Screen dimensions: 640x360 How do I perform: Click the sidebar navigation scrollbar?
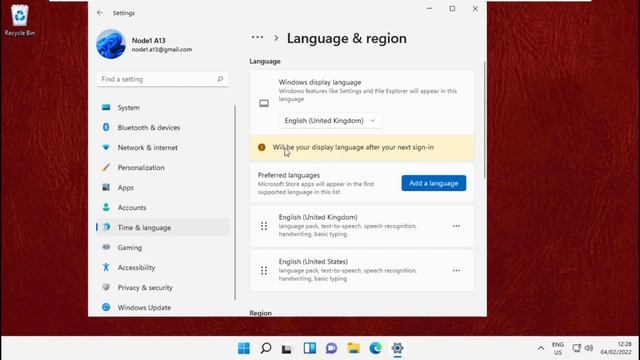click(x=235, y=202)
